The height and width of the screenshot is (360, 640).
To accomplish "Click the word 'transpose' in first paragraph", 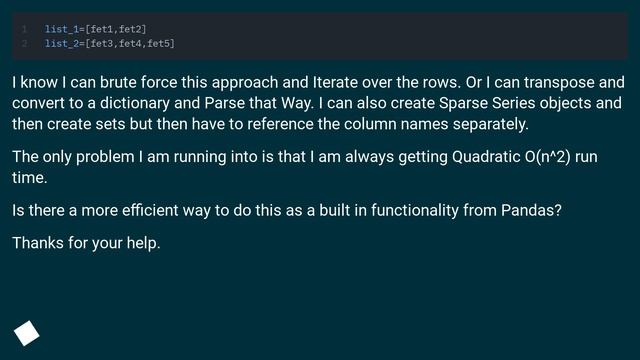I will 559,83.
